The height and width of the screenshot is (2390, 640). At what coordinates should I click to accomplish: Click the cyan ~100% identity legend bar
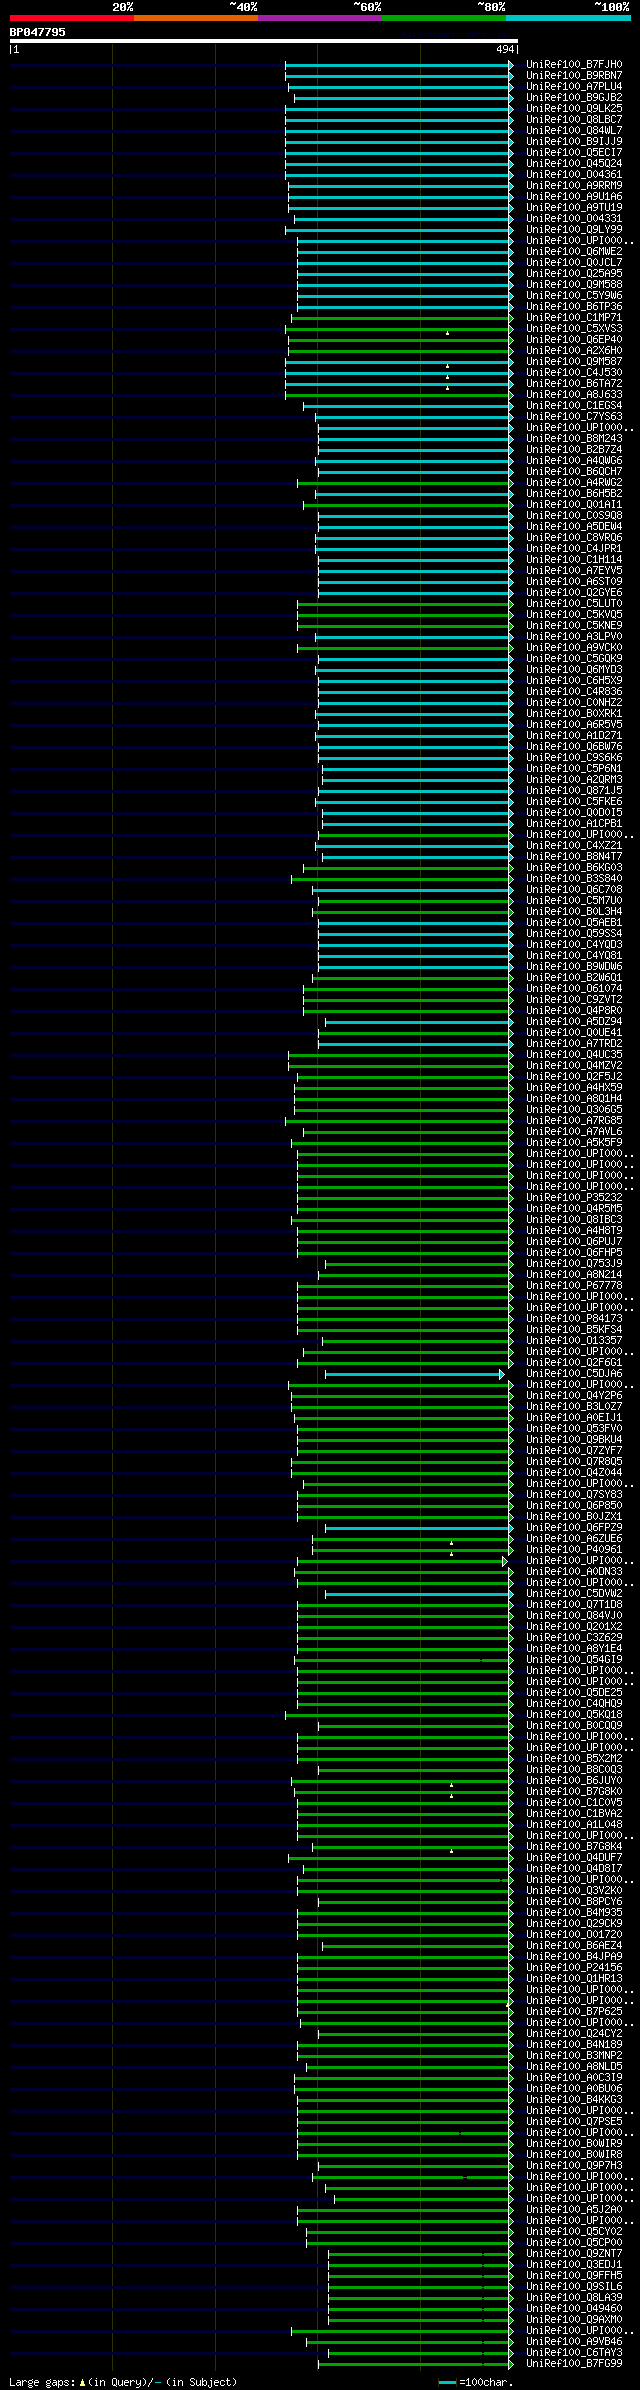[568, 18]
